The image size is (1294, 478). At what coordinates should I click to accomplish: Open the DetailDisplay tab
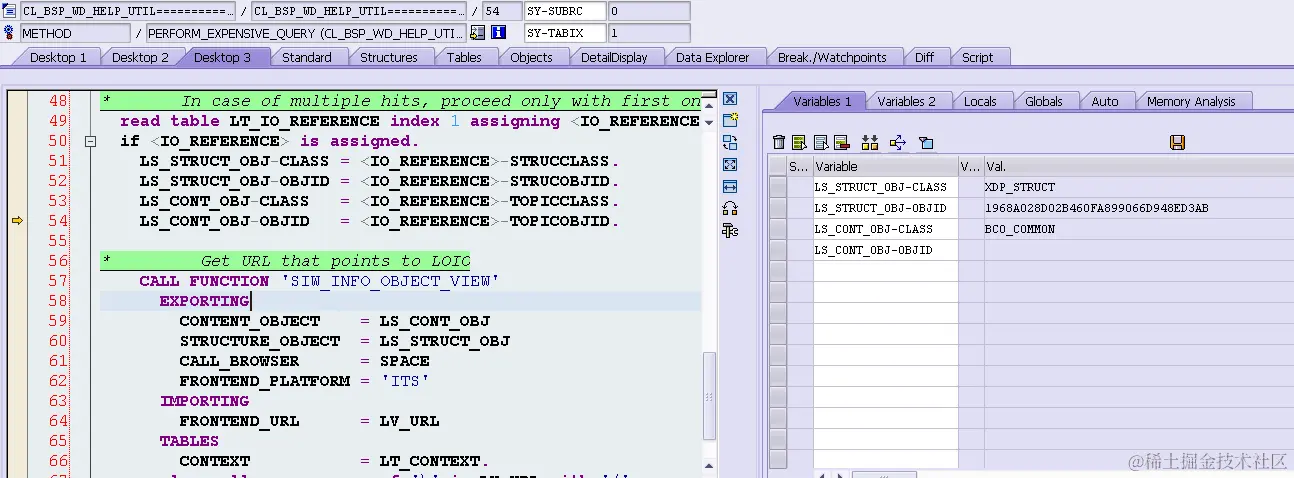coord(614,57)
